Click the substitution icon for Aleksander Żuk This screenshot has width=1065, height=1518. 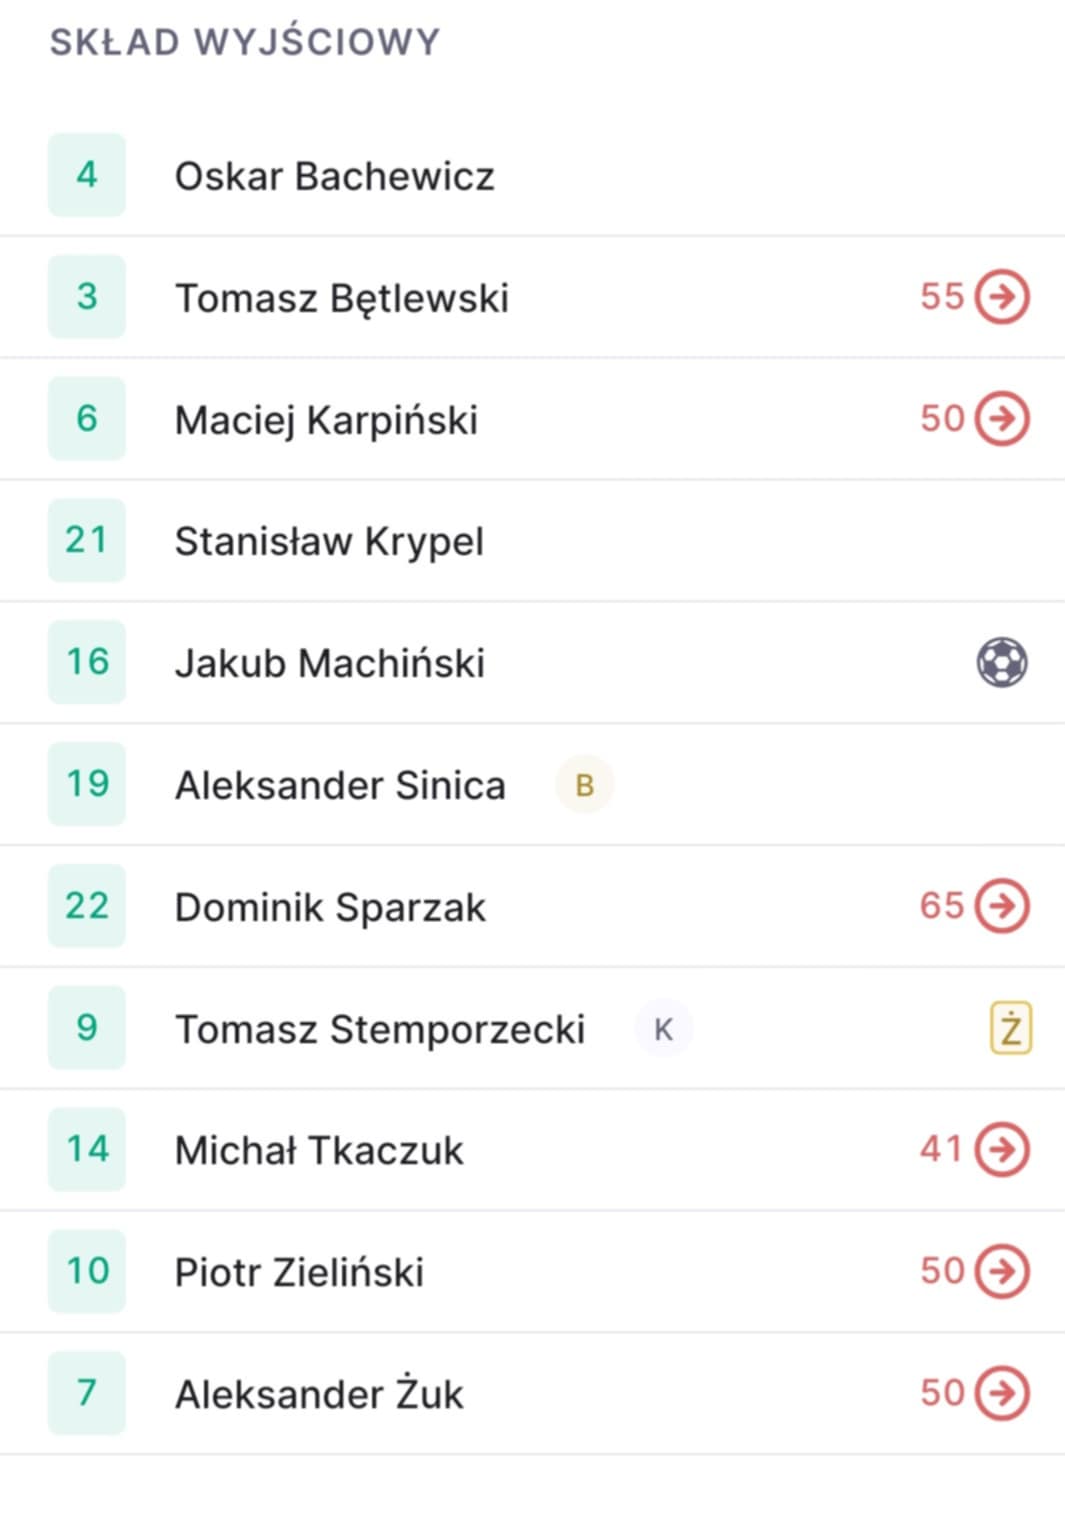(x=1002, y=1392)
